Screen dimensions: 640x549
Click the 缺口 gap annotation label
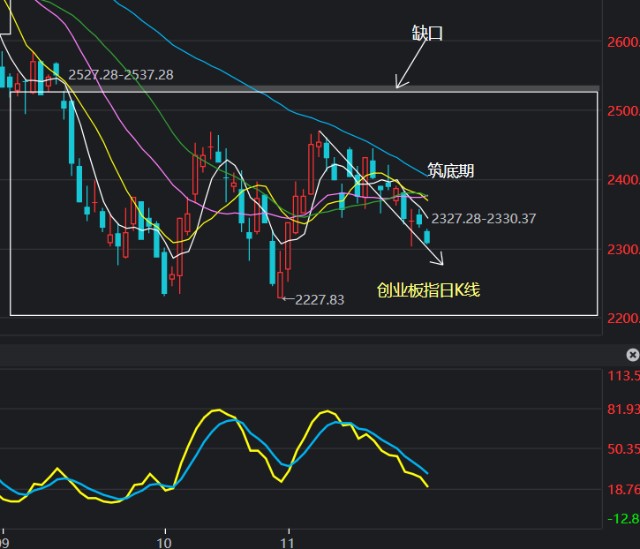(427, 33)
